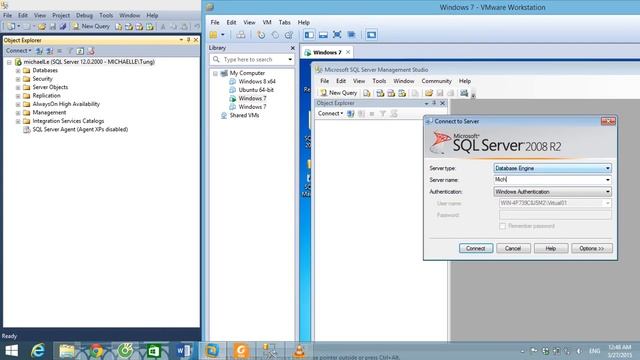640x360 pixels.
Task: Click Server name input field
Action: (x=548, y=180)
